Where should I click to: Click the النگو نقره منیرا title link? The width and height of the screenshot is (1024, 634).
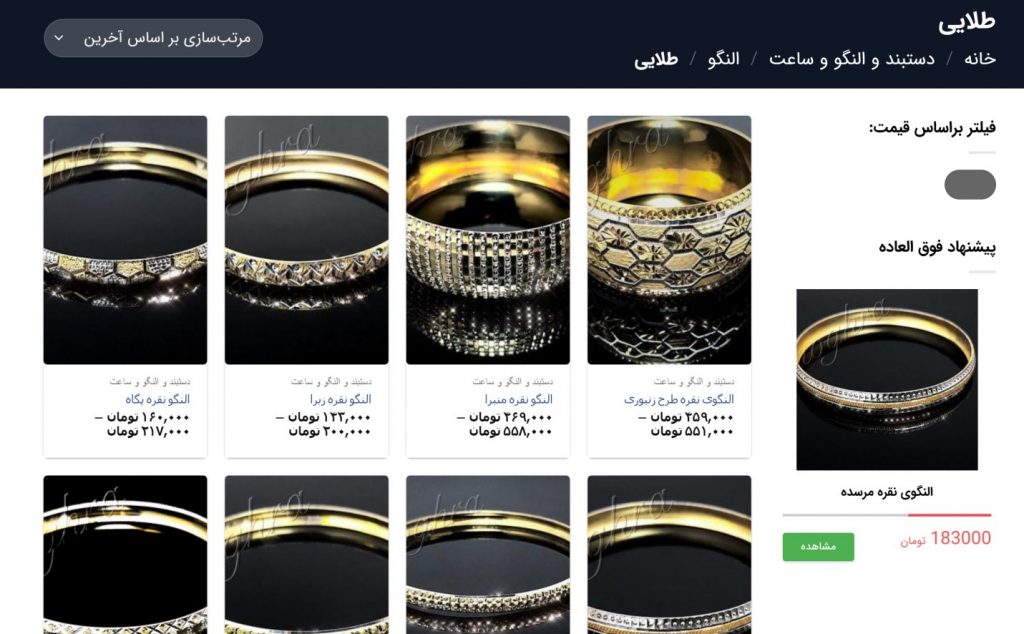[519, 399]
